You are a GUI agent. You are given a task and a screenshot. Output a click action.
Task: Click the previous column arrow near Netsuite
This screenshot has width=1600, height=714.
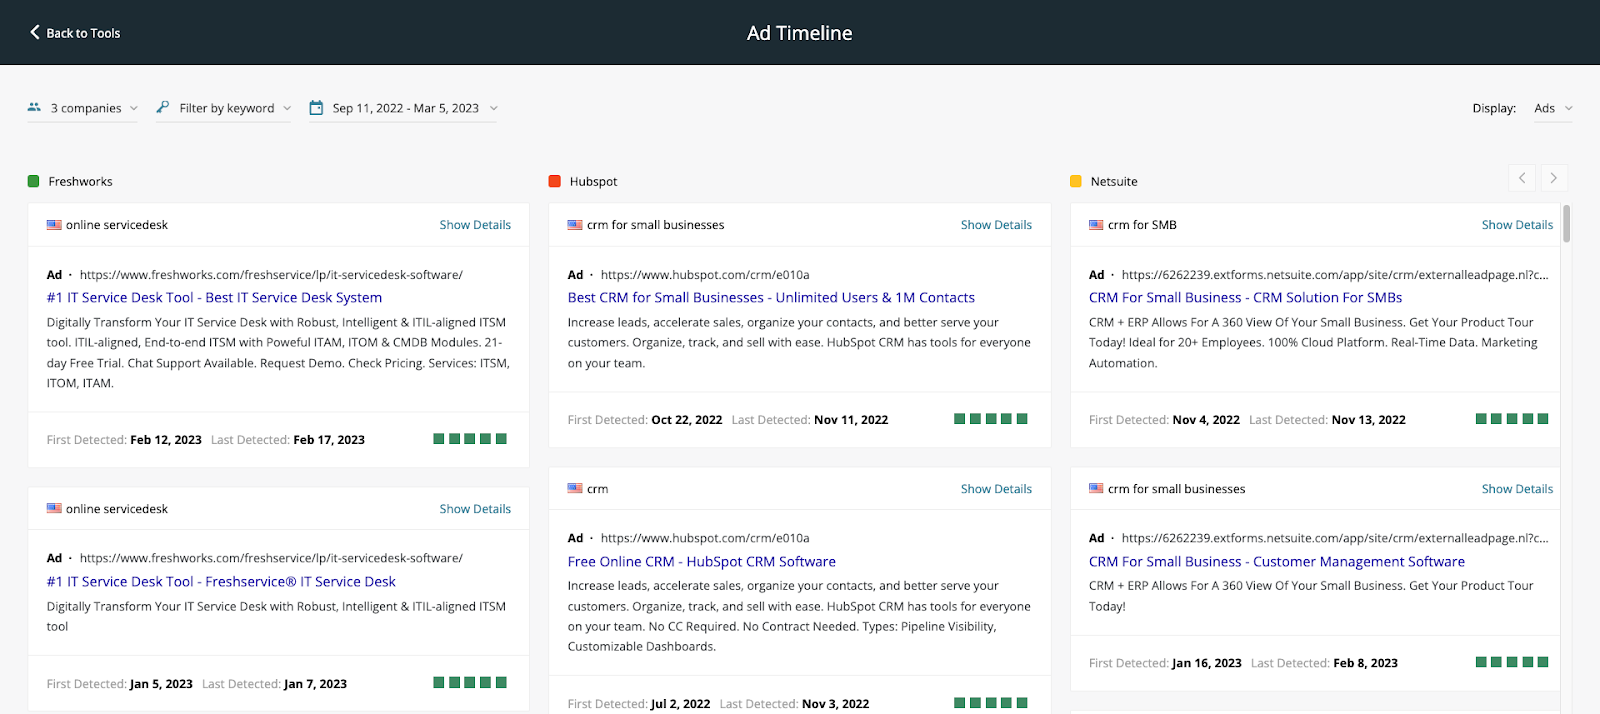point(1522,178)
